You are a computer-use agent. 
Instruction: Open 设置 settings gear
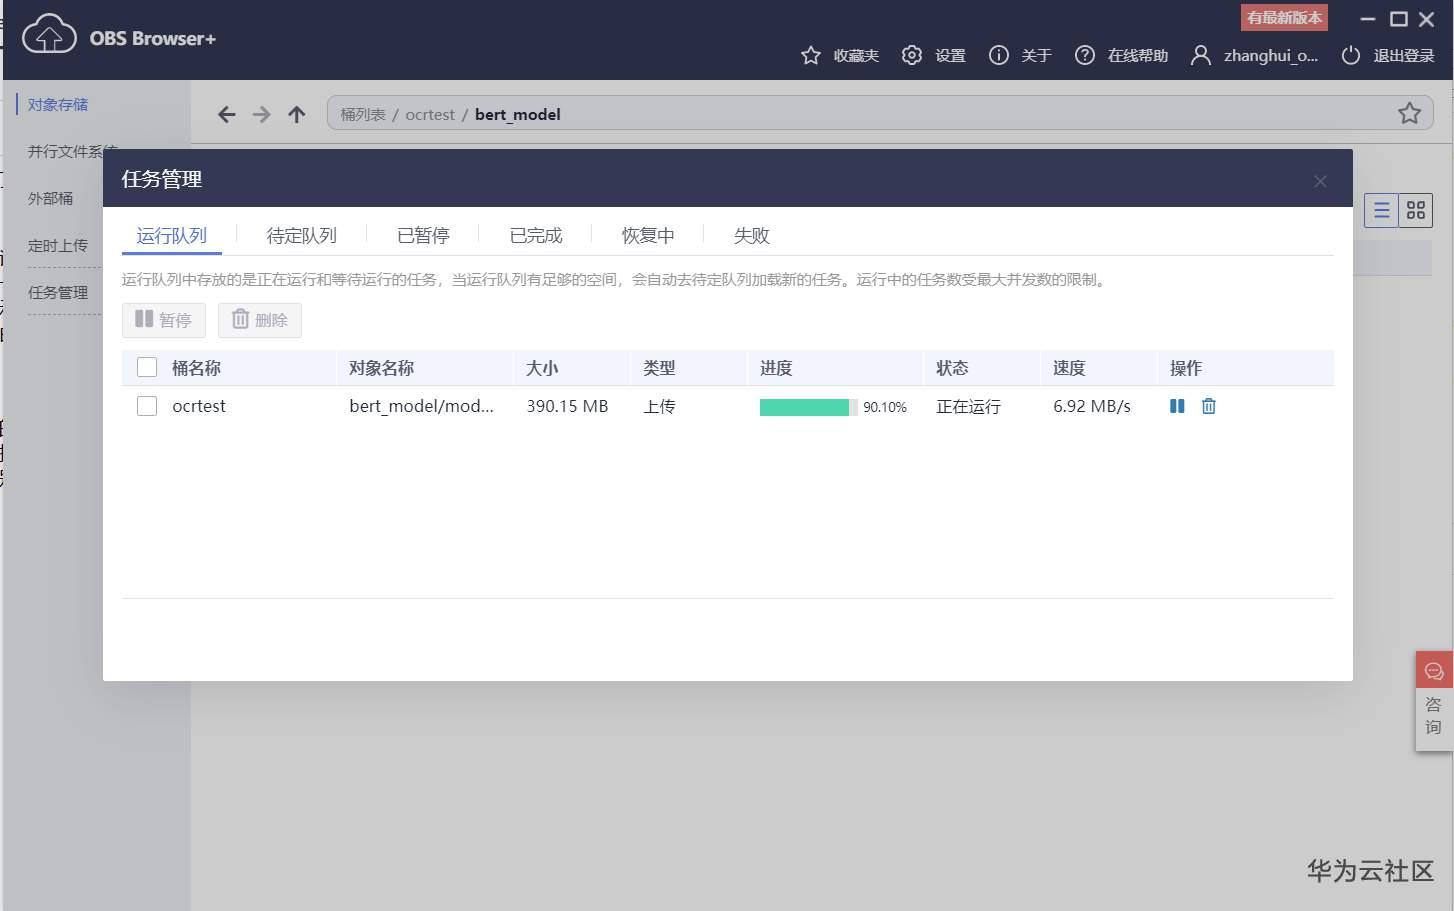point(933,55)
